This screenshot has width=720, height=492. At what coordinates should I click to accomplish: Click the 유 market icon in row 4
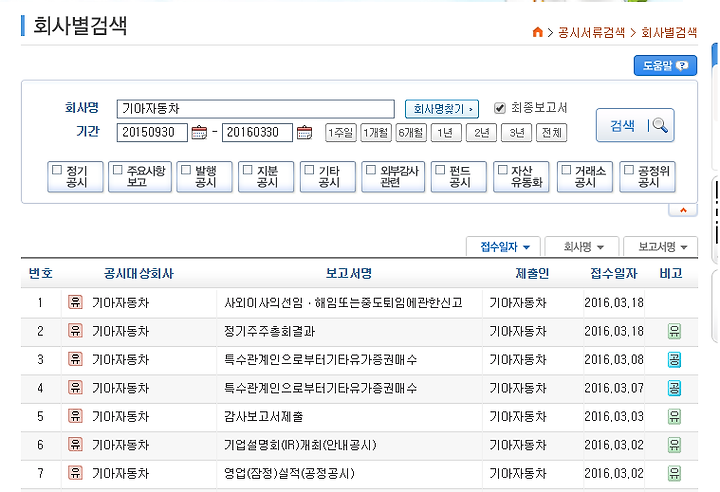pos(75,388)
